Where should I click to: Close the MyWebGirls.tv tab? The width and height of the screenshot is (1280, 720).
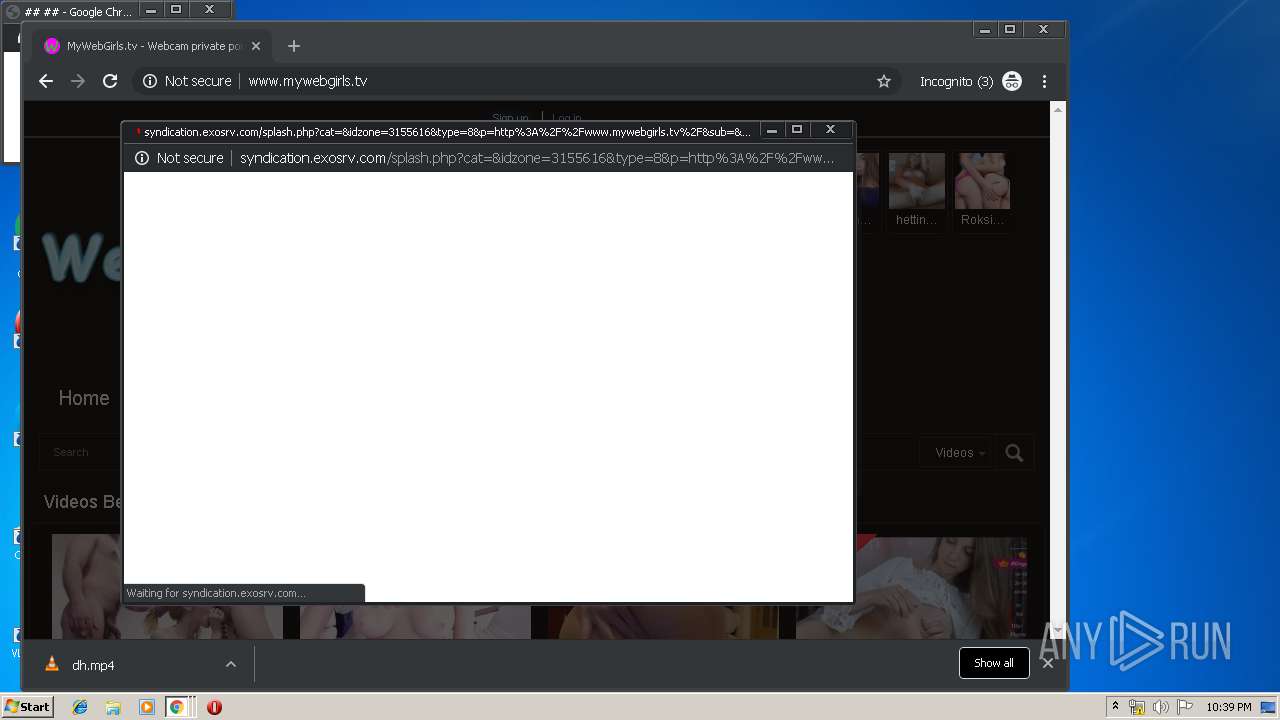pos(256,46)
